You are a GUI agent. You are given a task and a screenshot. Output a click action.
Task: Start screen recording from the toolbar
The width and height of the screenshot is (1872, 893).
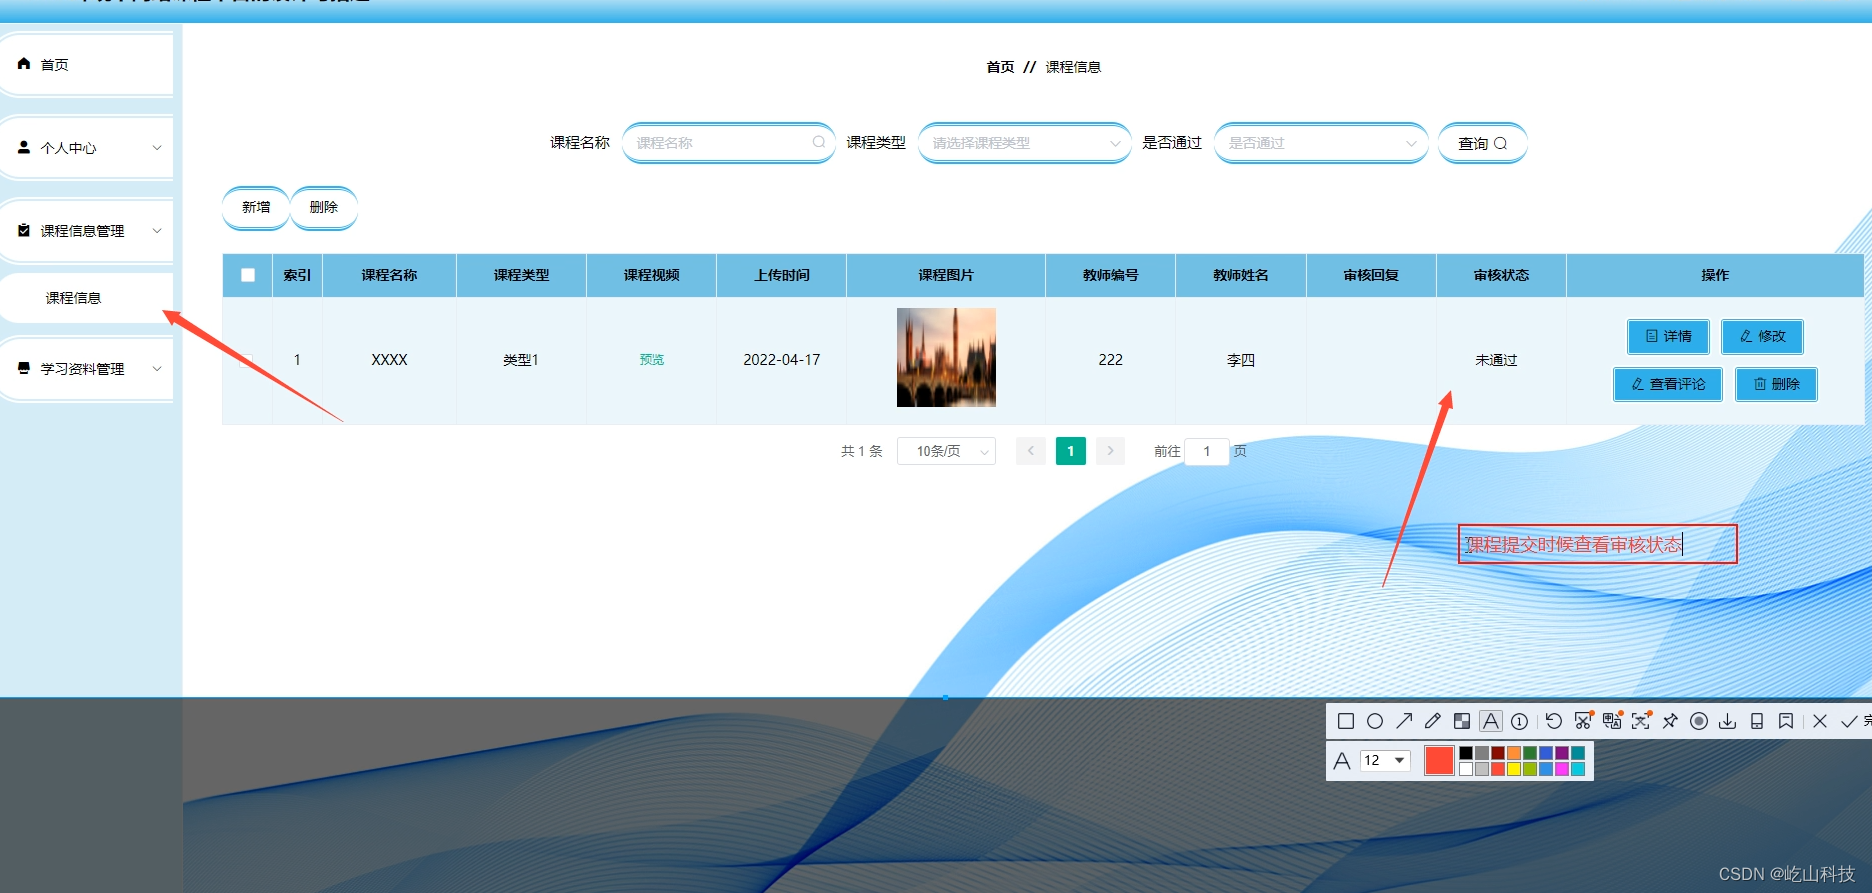(x=1699, y=721)
